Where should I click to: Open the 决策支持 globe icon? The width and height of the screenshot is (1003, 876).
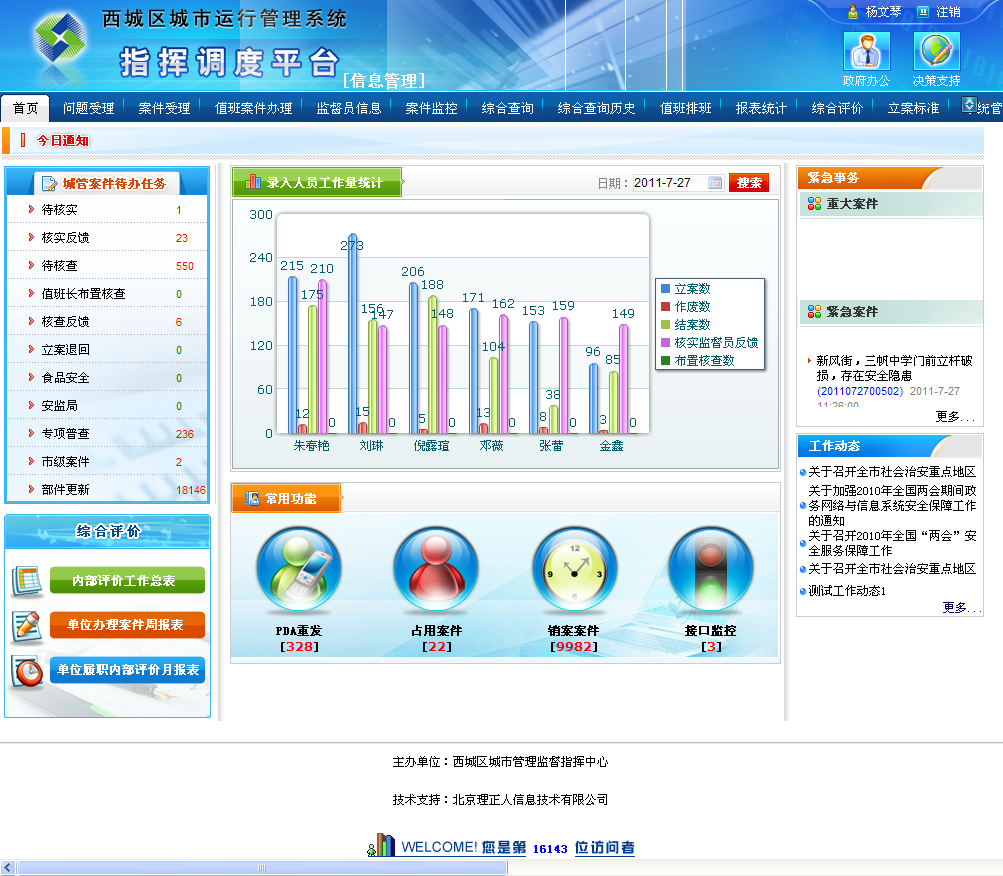point(936,51)
